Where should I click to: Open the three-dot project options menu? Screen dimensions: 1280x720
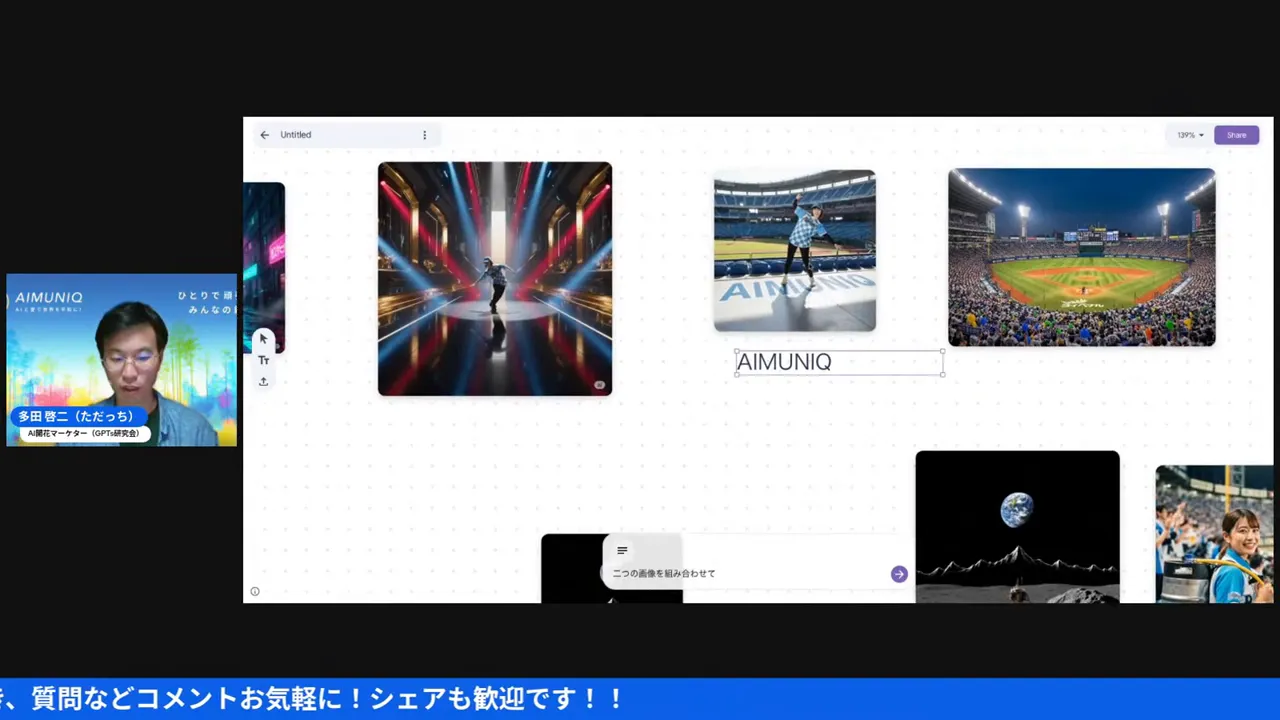[x=424, y=135]
